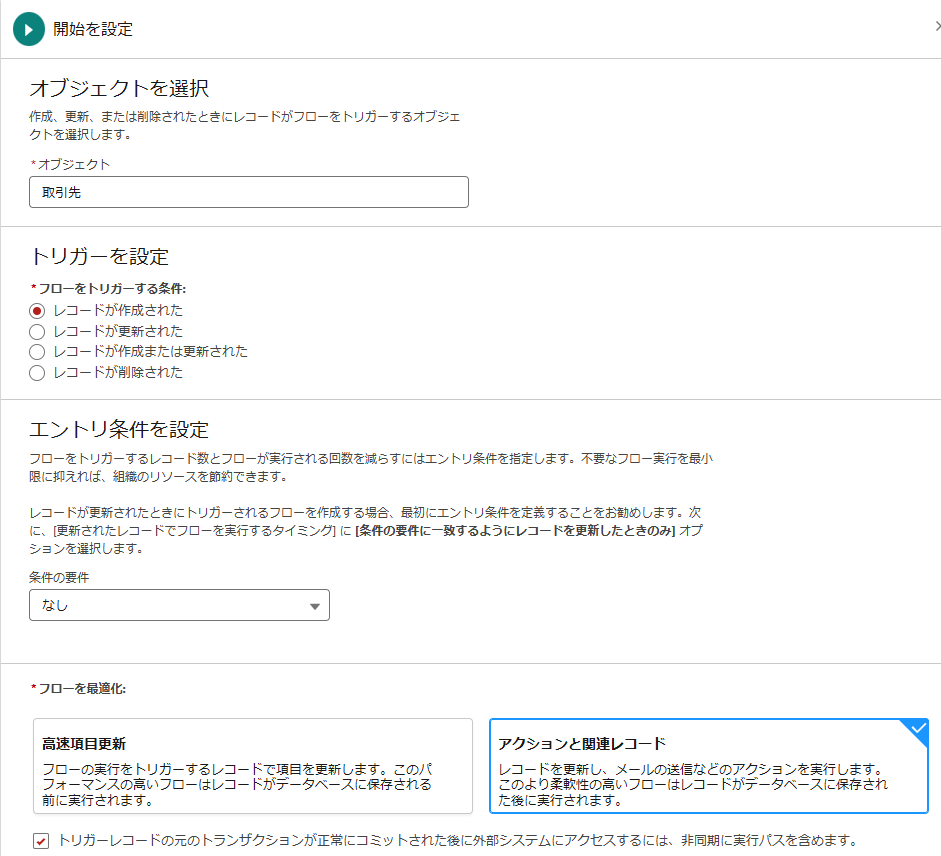Viewport: 941px width, 856px height.
Task: Click the オブジェクト input field with 取引先
Action: (248, 192)
